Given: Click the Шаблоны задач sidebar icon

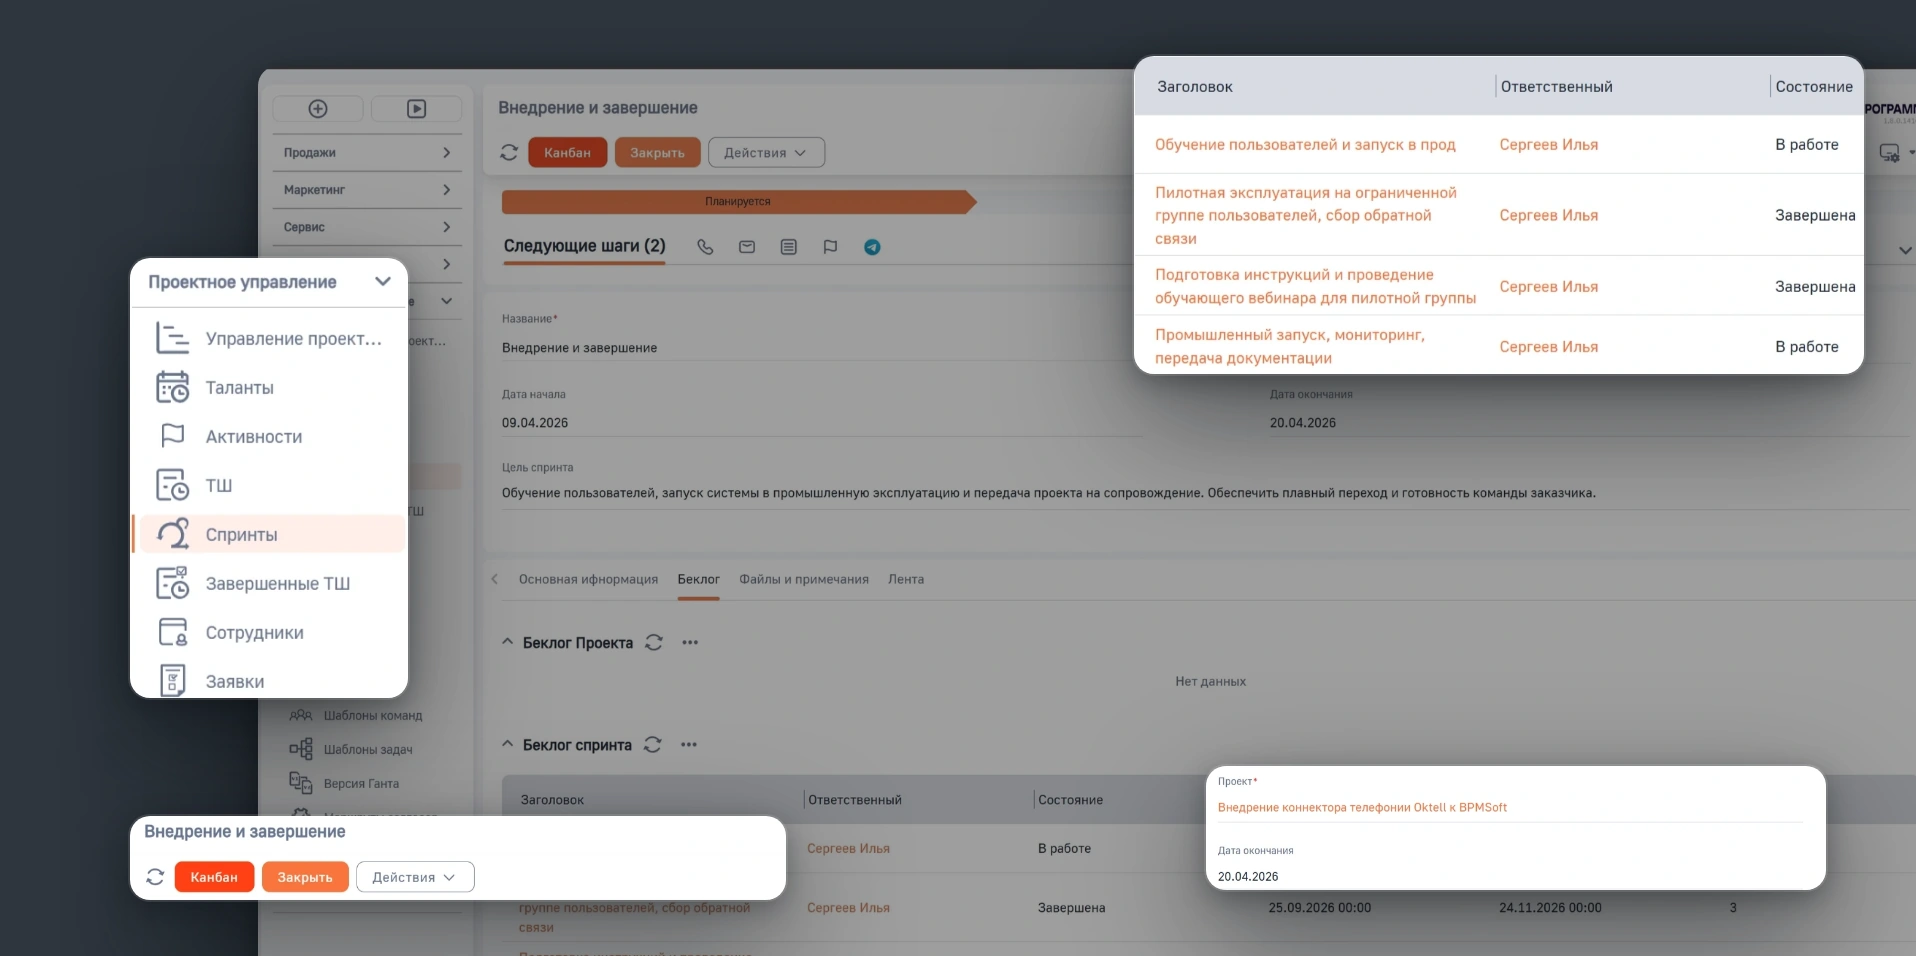Looking at the screenshot, I should (x=300, y=749).
